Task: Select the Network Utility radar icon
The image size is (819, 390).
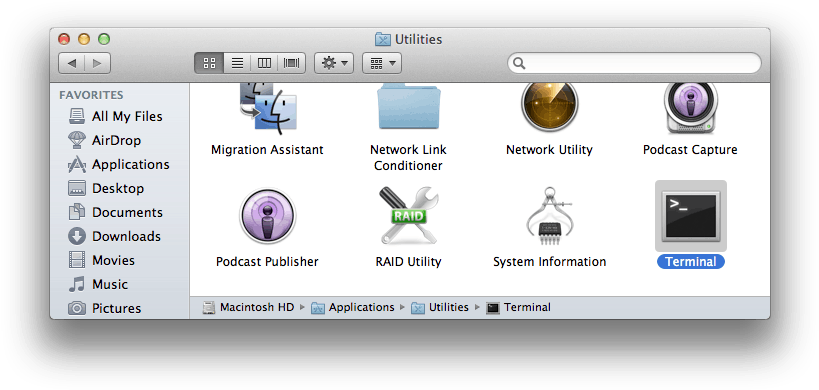Action: point(549,107)
